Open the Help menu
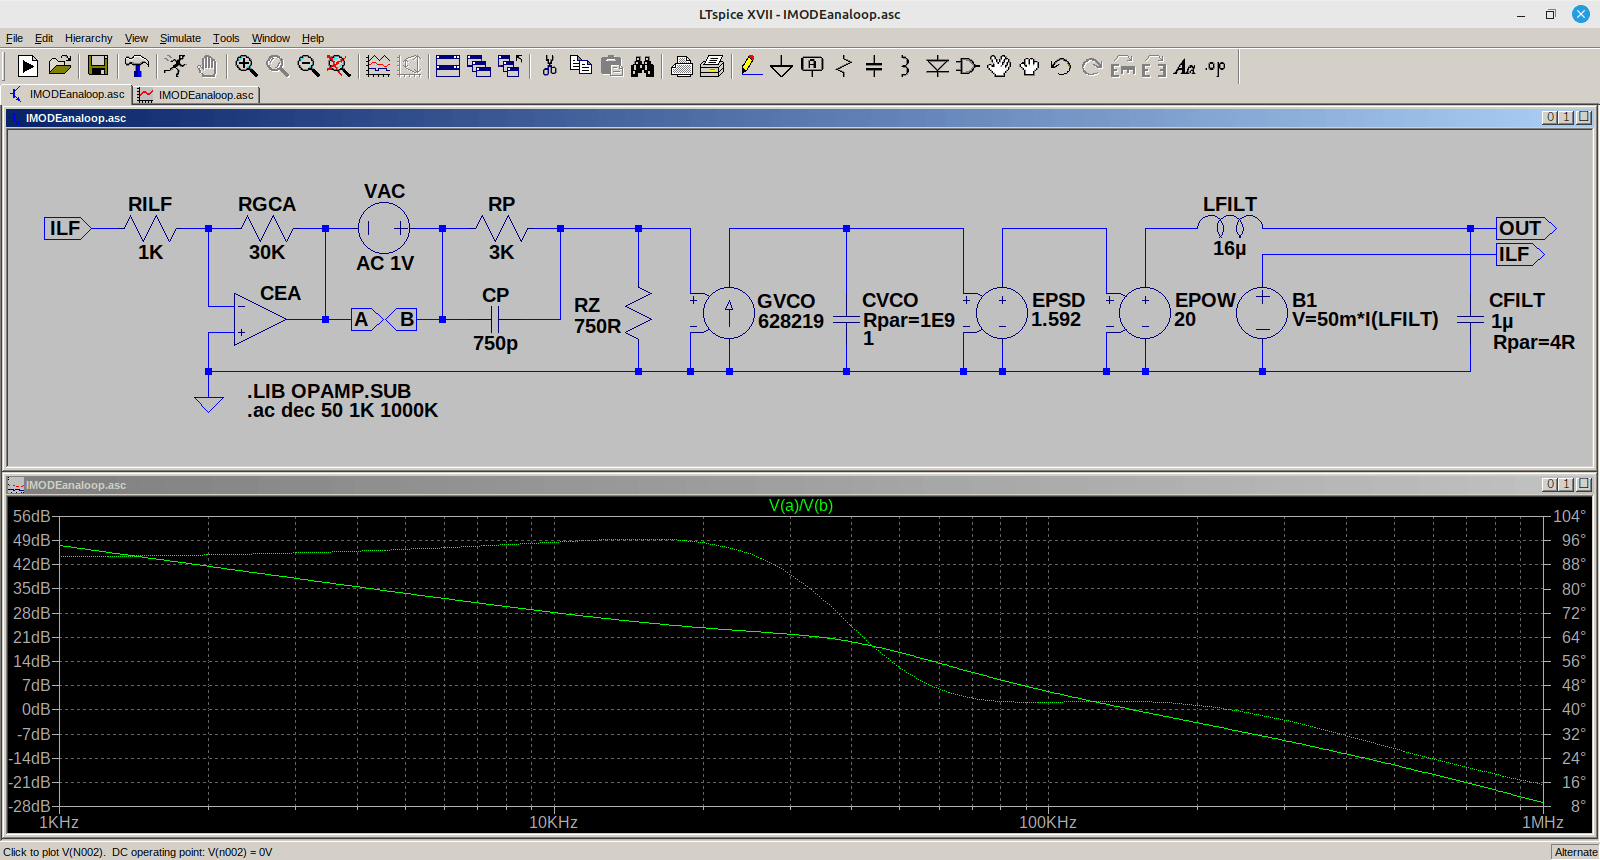1600x860 pixels. 313,38
